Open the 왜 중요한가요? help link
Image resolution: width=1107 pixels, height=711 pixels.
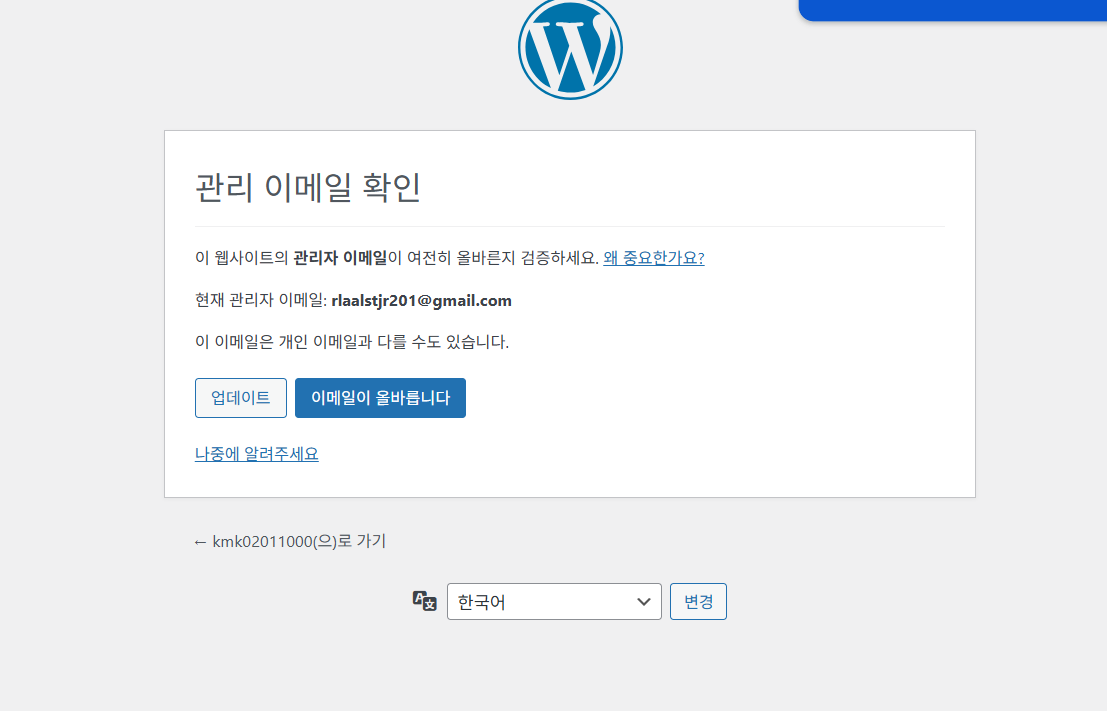(652, 257)
